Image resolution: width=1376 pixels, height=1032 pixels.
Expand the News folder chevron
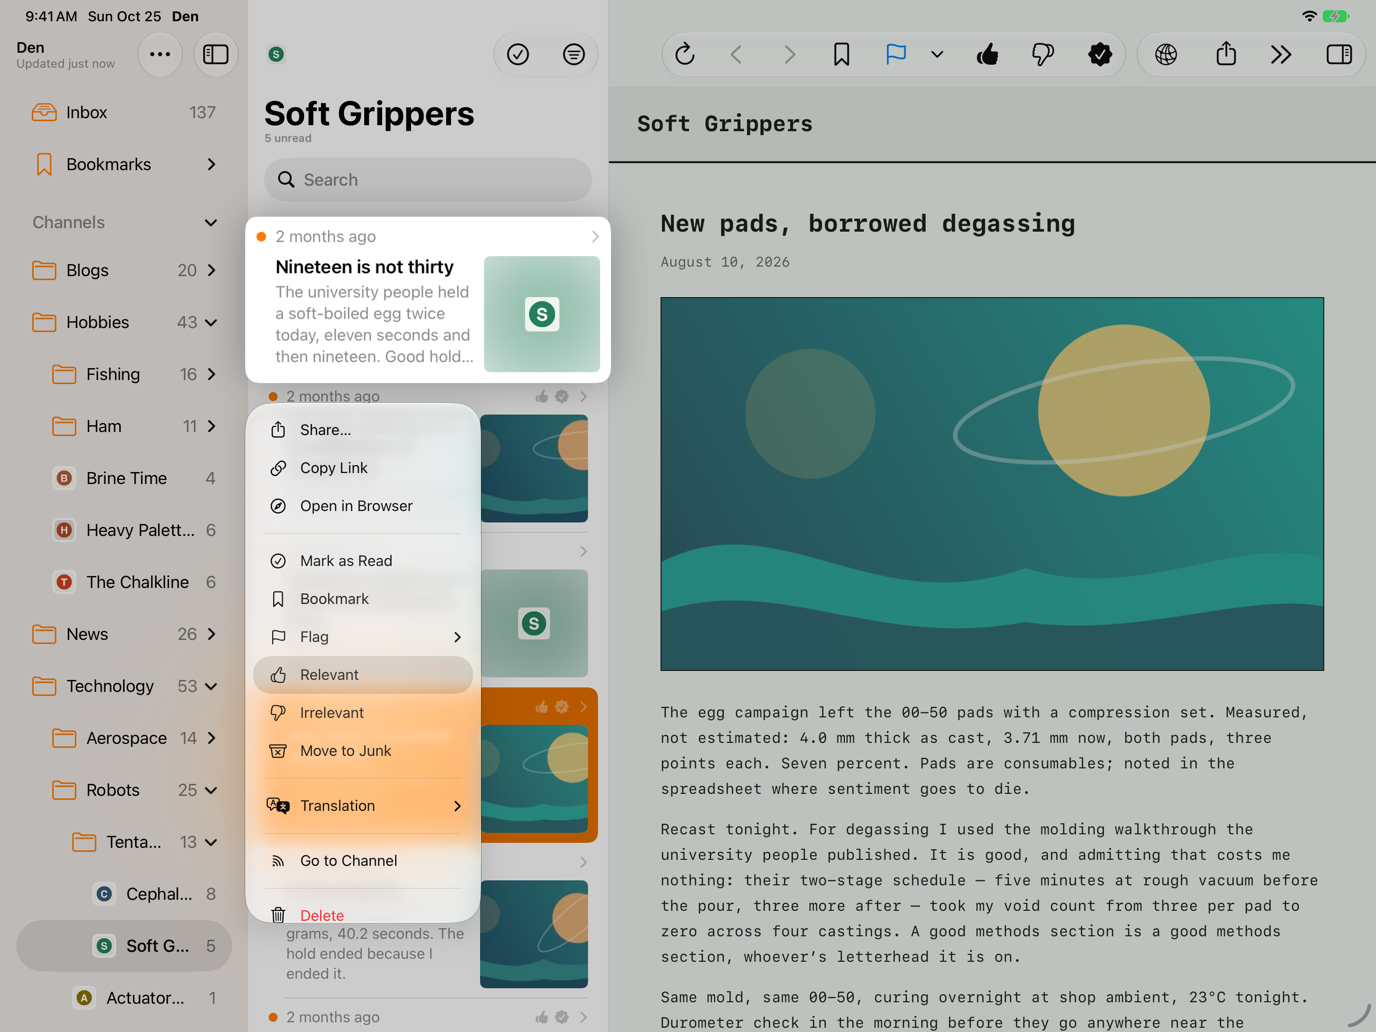(211, 634)
